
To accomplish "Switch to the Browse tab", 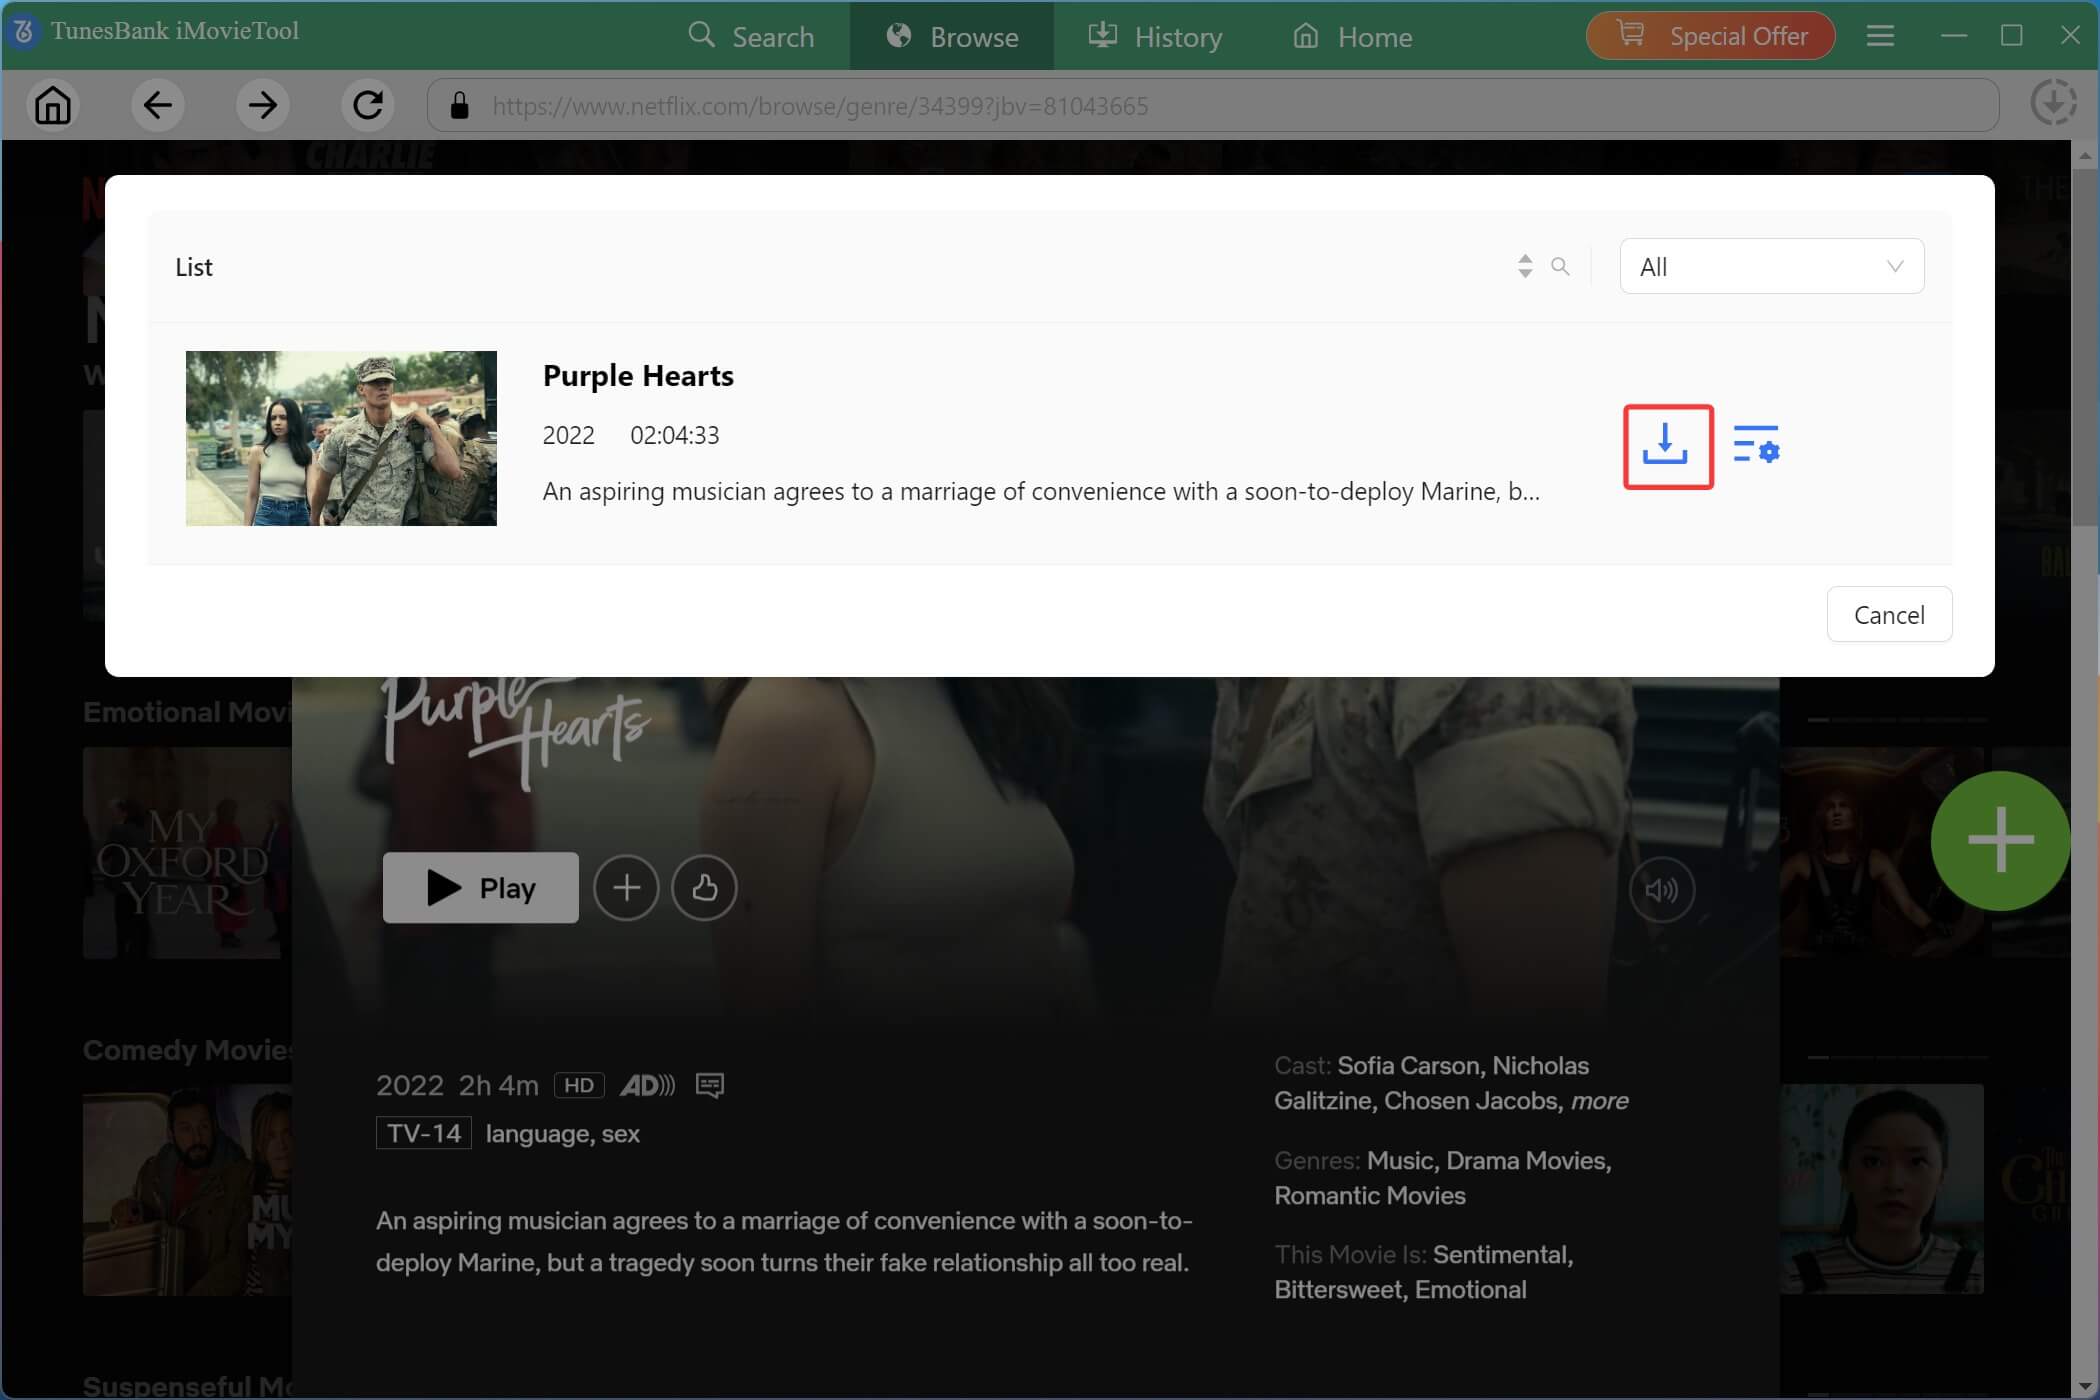I will coord(951,36).
